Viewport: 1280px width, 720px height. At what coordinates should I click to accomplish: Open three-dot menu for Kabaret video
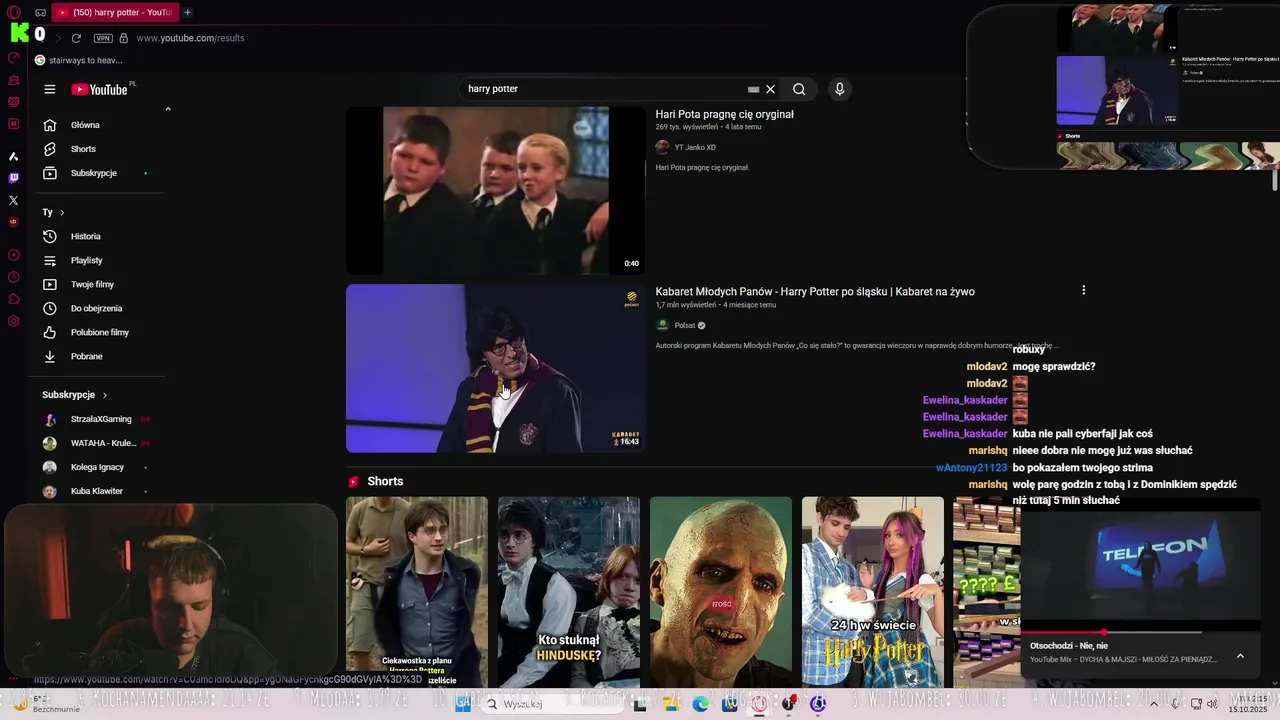1083,290
